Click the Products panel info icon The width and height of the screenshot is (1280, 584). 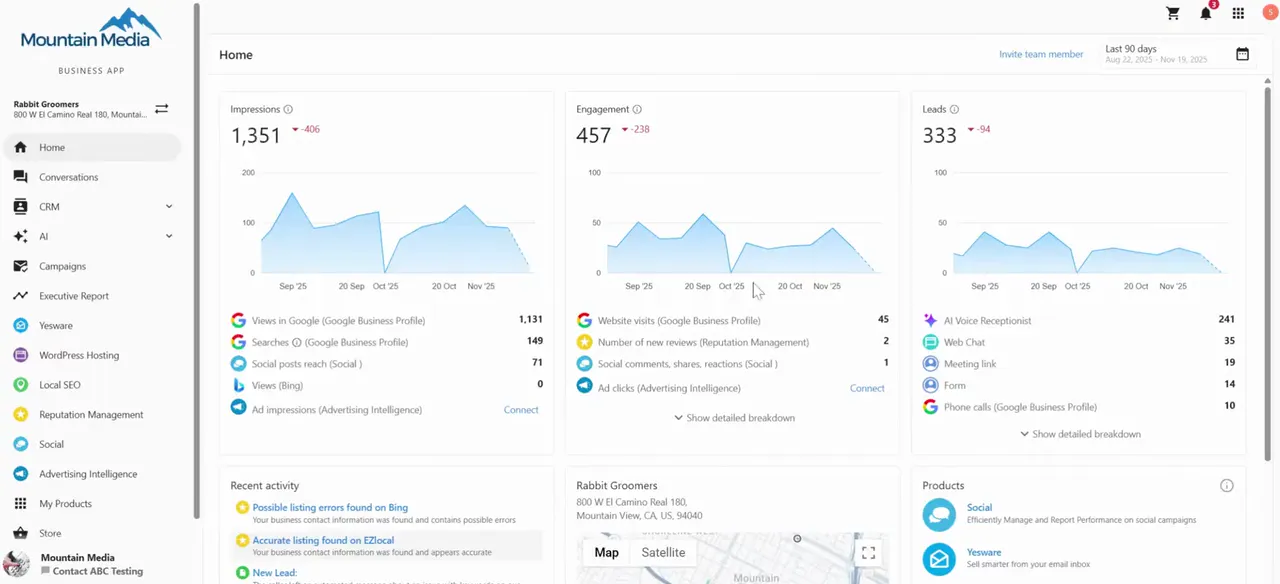click(1227, 486)
